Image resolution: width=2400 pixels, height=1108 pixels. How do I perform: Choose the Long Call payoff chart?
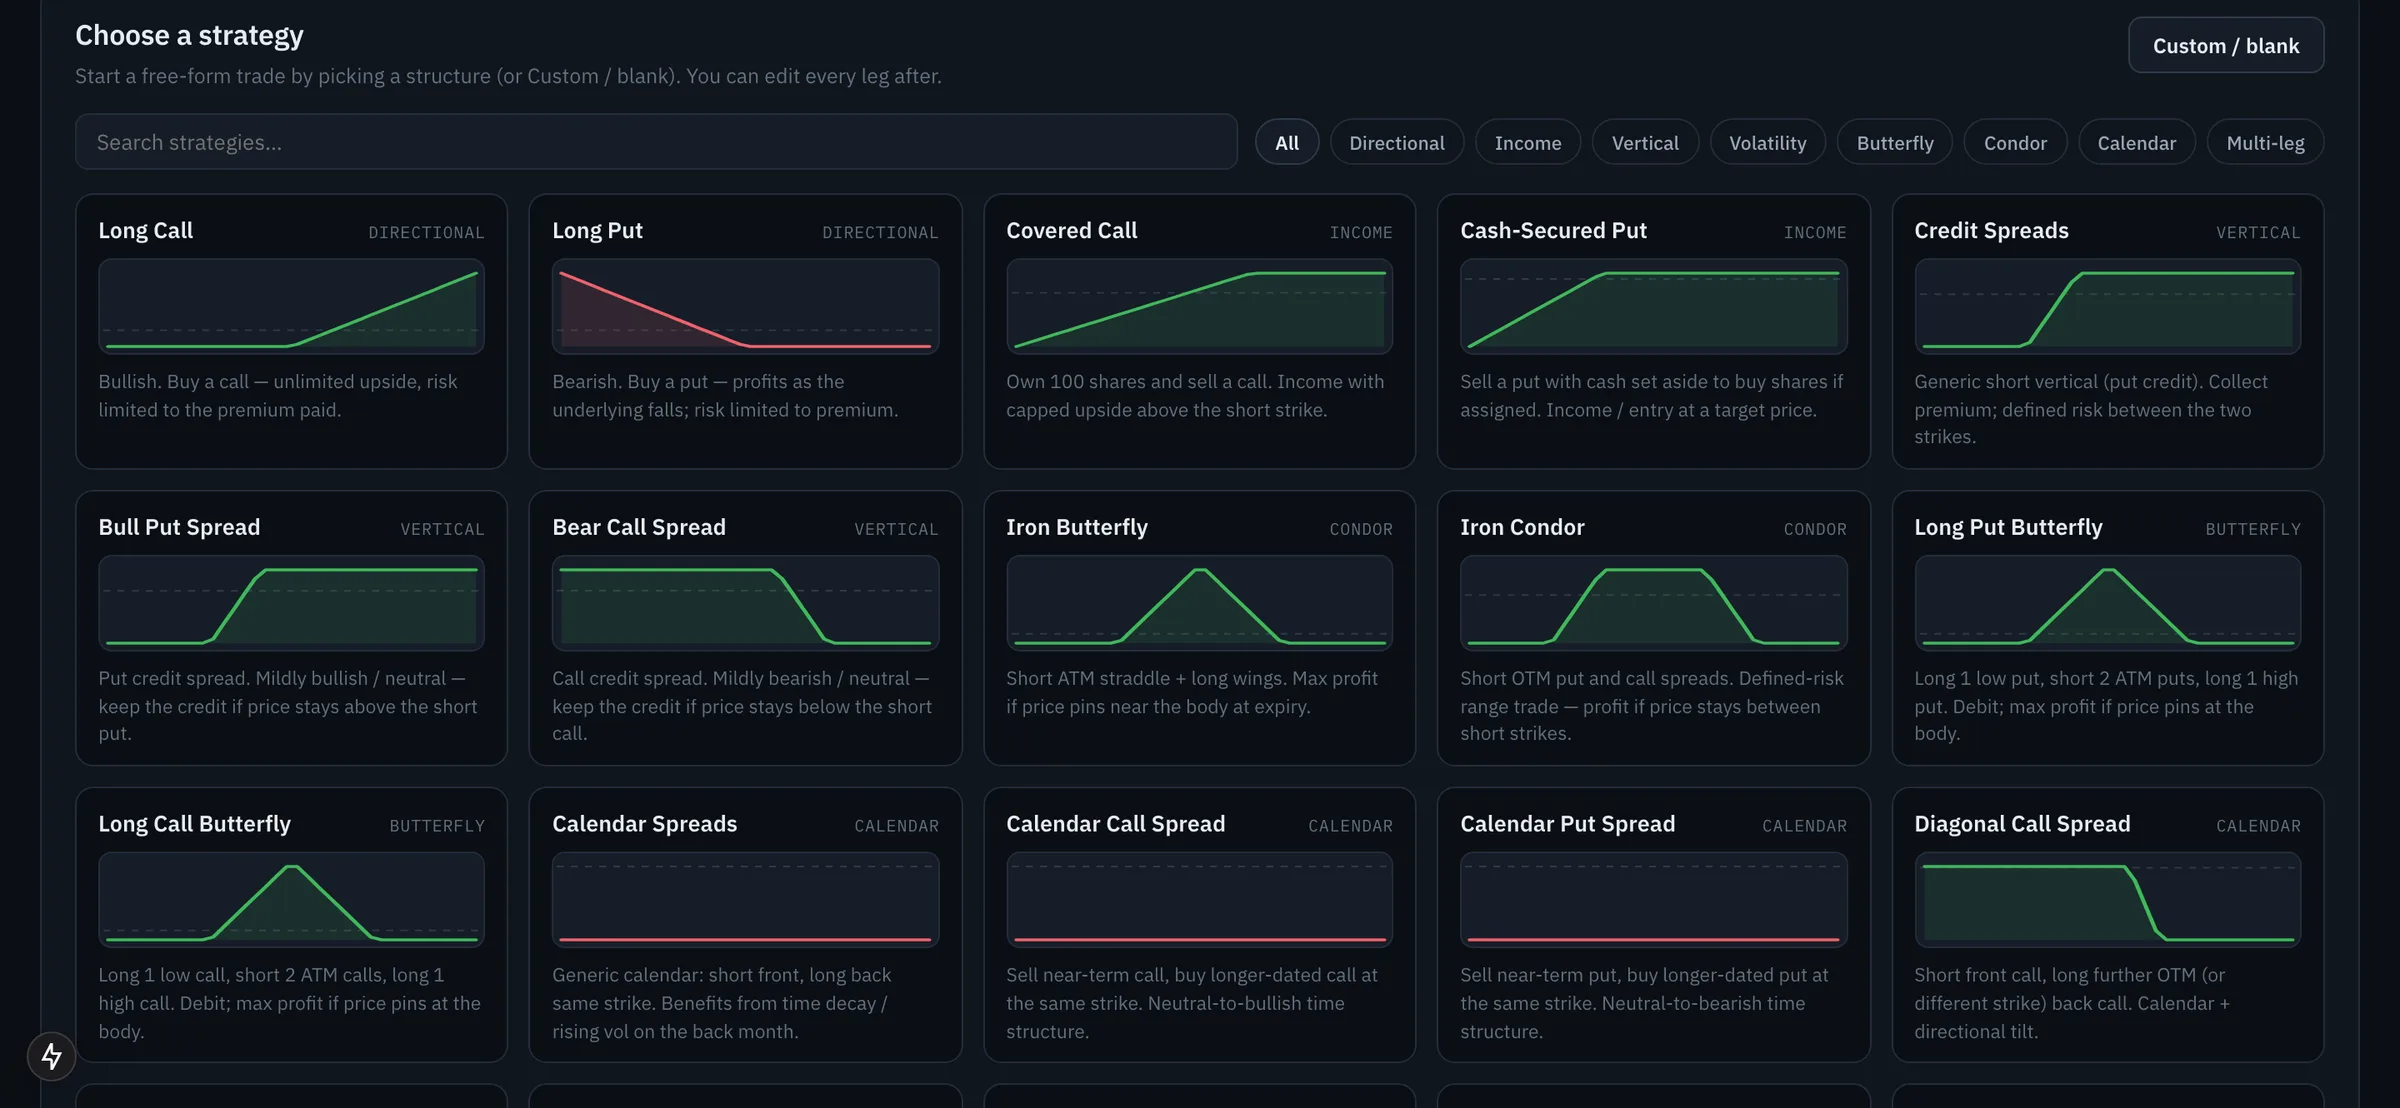click(291, 306)
